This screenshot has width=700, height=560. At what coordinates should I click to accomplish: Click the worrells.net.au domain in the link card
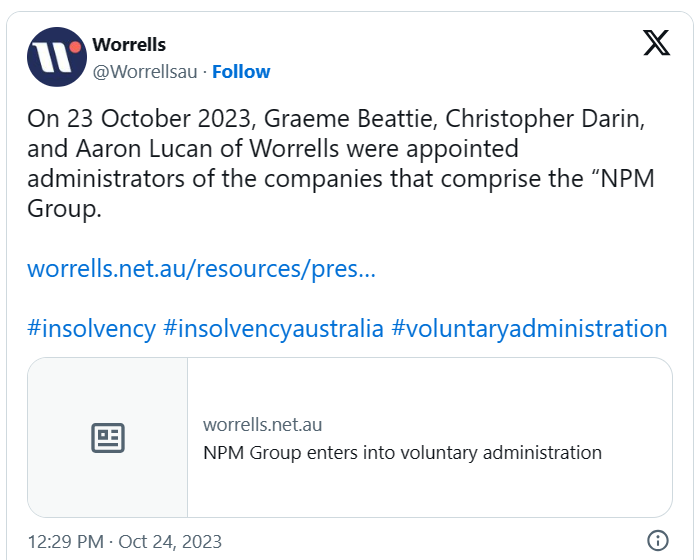click(263, 425)
